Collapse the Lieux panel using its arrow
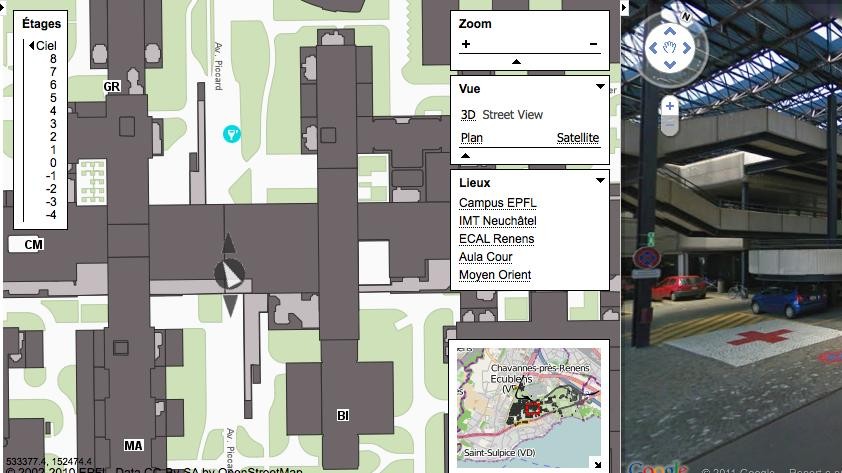The width and height of the screenshot is (842, 473). [600, 181]
